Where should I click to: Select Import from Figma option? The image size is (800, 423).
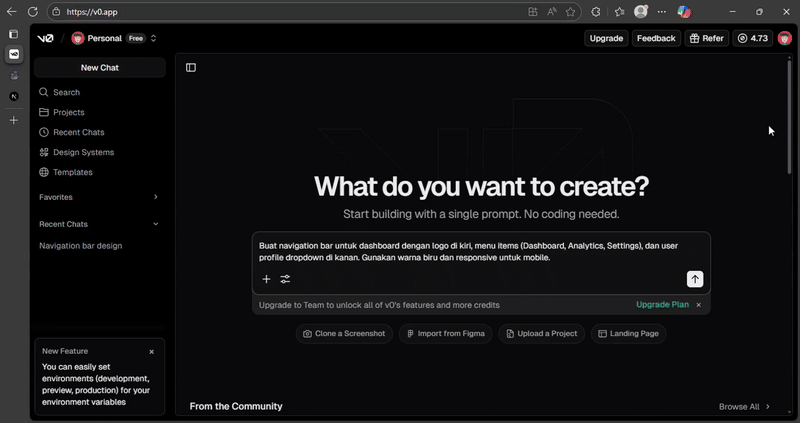[x=445, y=334]
